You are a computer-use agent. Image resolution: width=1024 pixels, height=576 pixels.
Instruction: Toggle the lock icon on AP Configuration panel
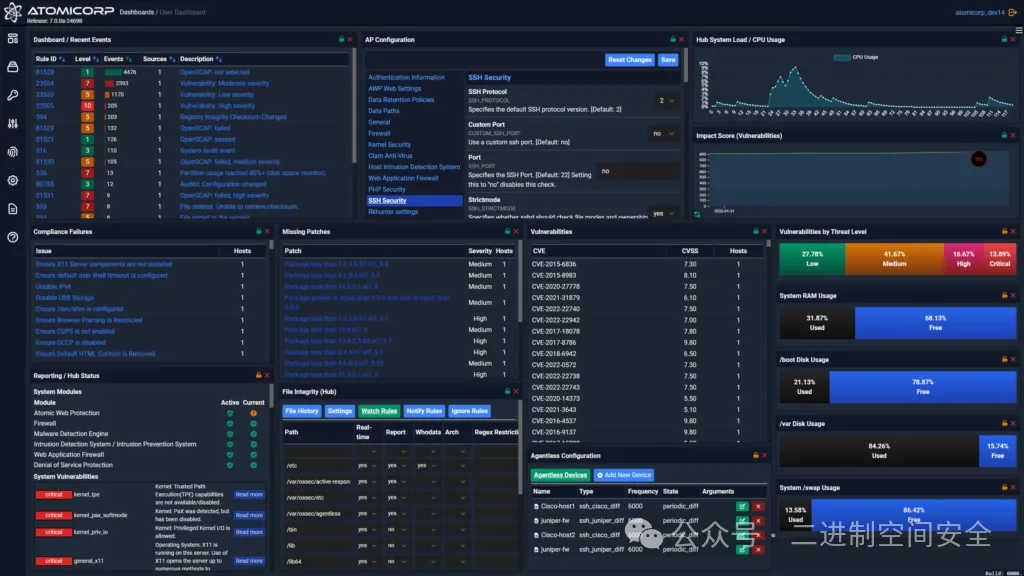pyautogui.click(x=671, y=40)
